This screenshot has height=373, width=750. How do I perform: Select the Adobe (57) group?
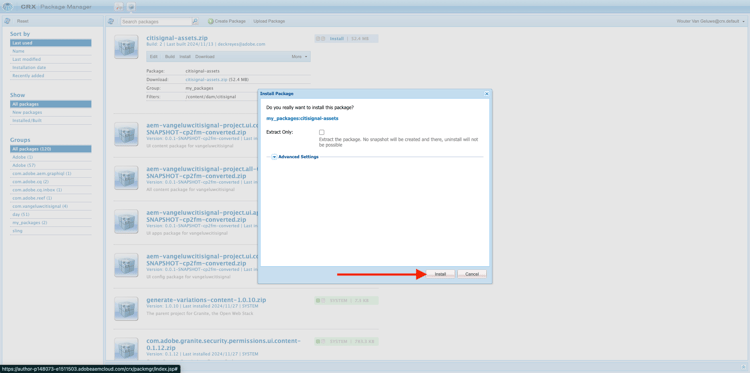click(x=51, y=165)
